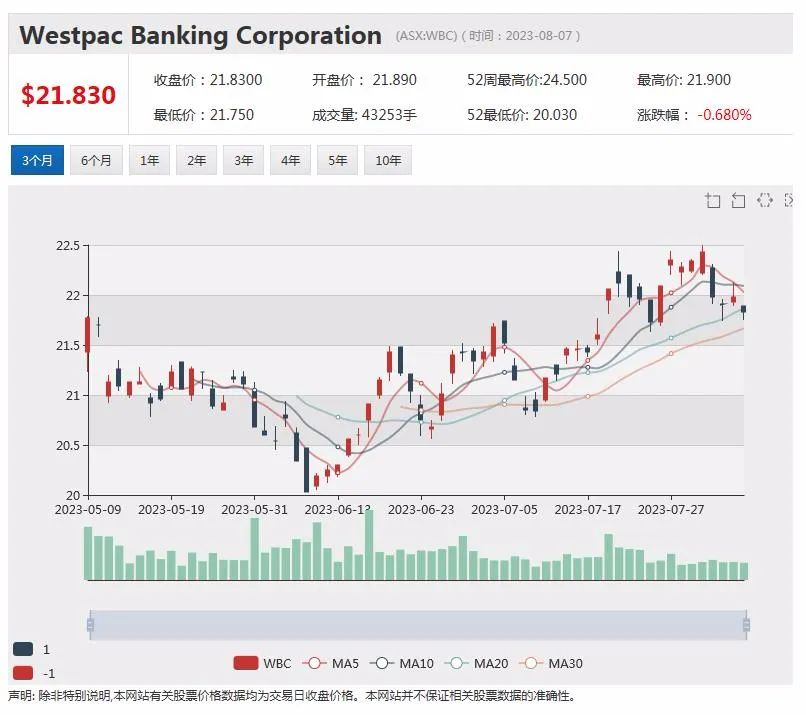The image size is (806, 715).
Task: Click the right handle of data zoom slider
Action: 746,625
